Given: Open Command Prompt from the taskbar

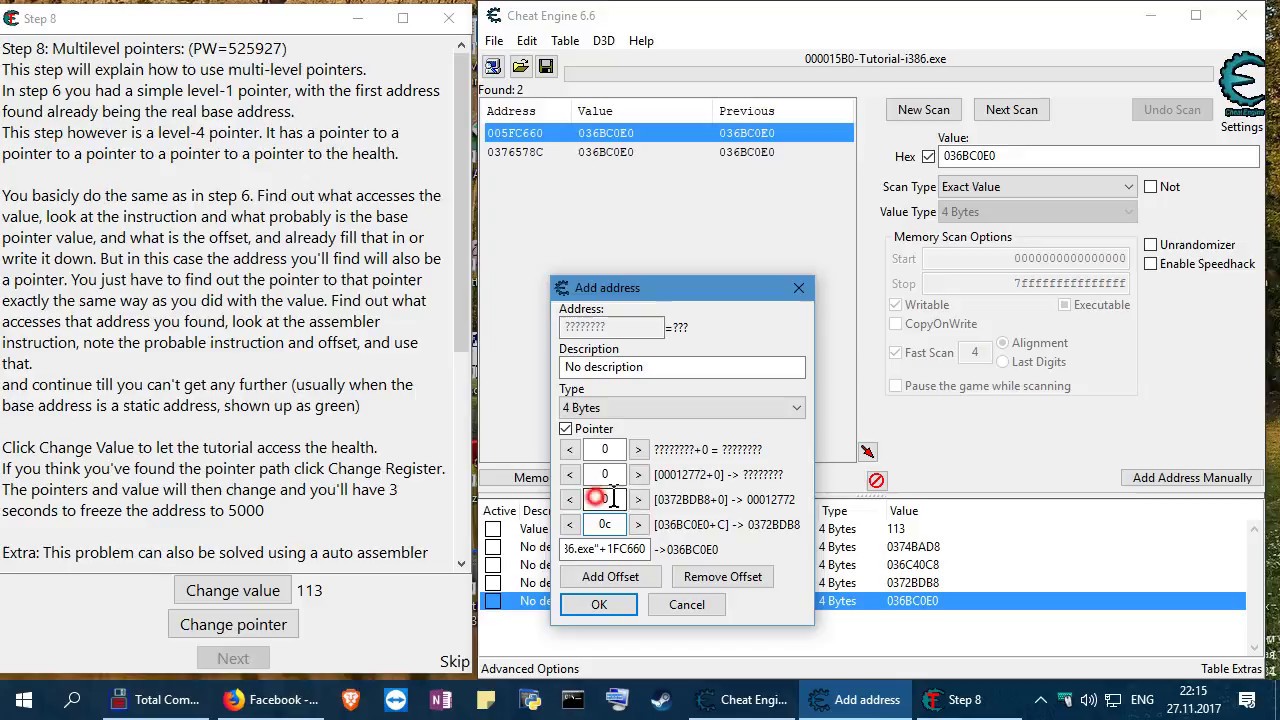Looking at the screenshot, I should pyautogui.click(x=573, y=700).
